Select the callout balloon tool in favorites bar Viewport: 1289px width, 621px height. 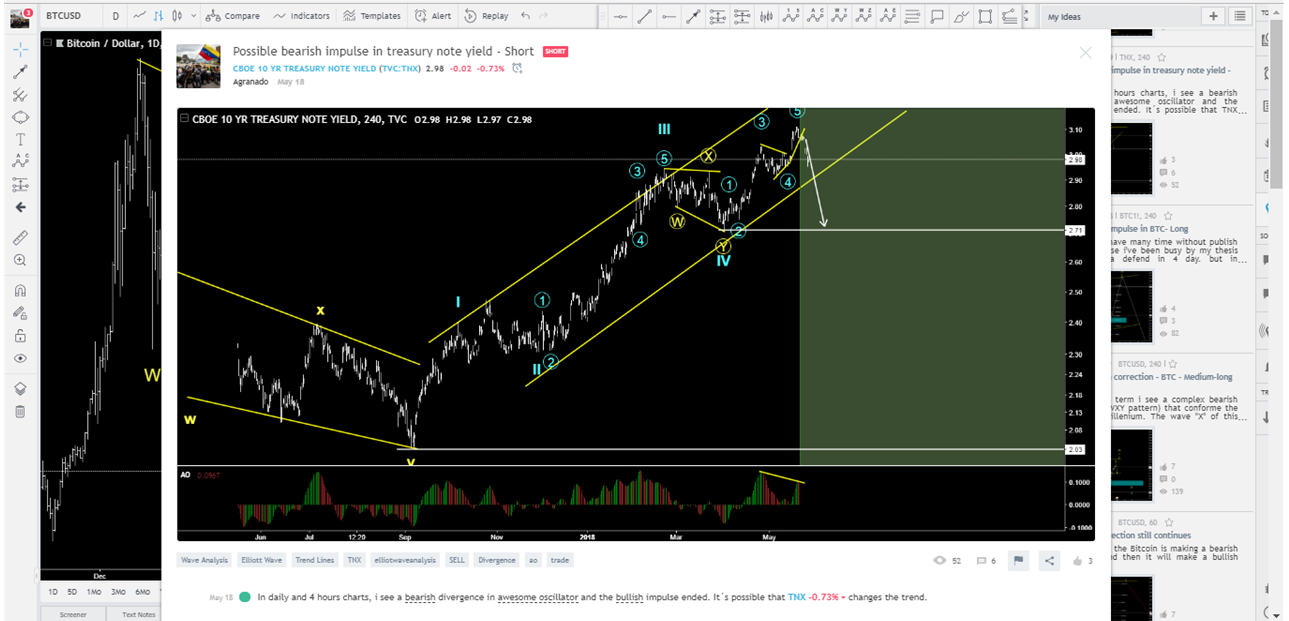point(937,16)
